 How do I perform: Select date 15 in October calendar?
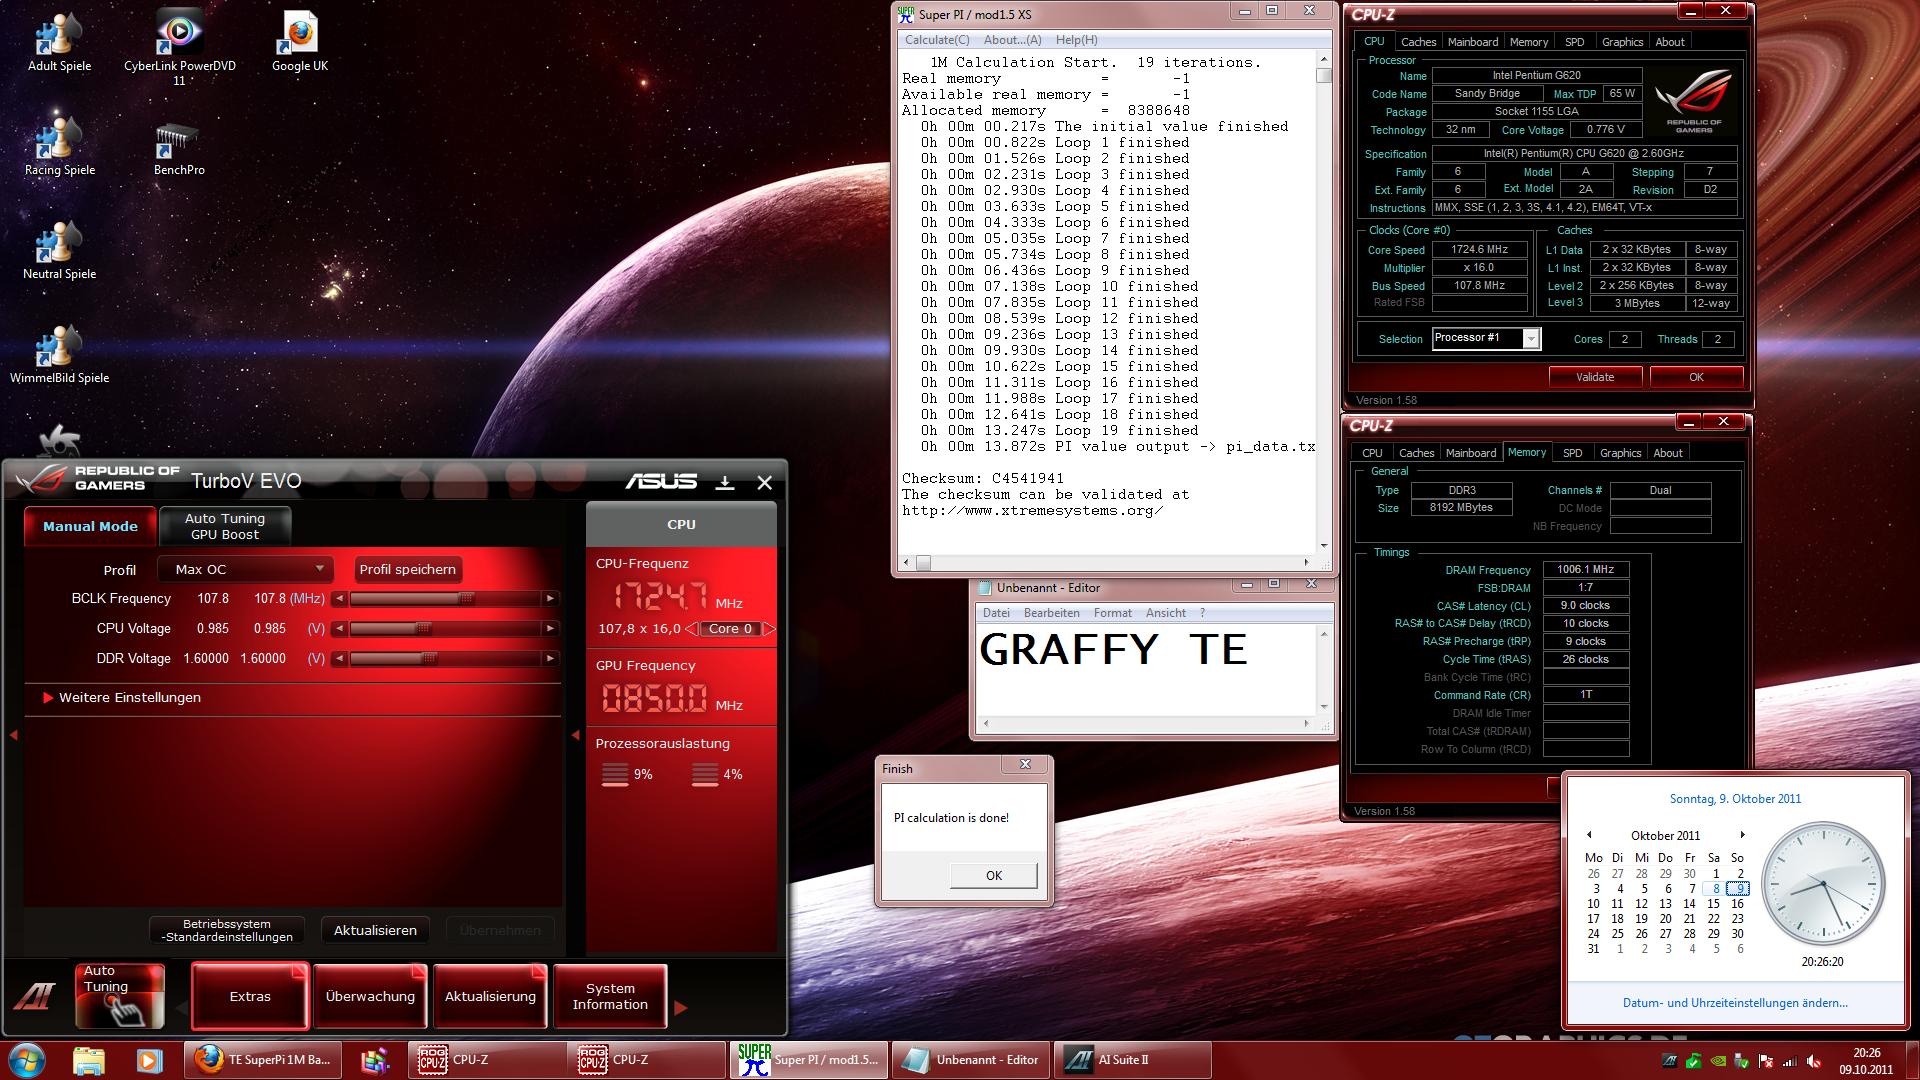tap(1713, 903)
